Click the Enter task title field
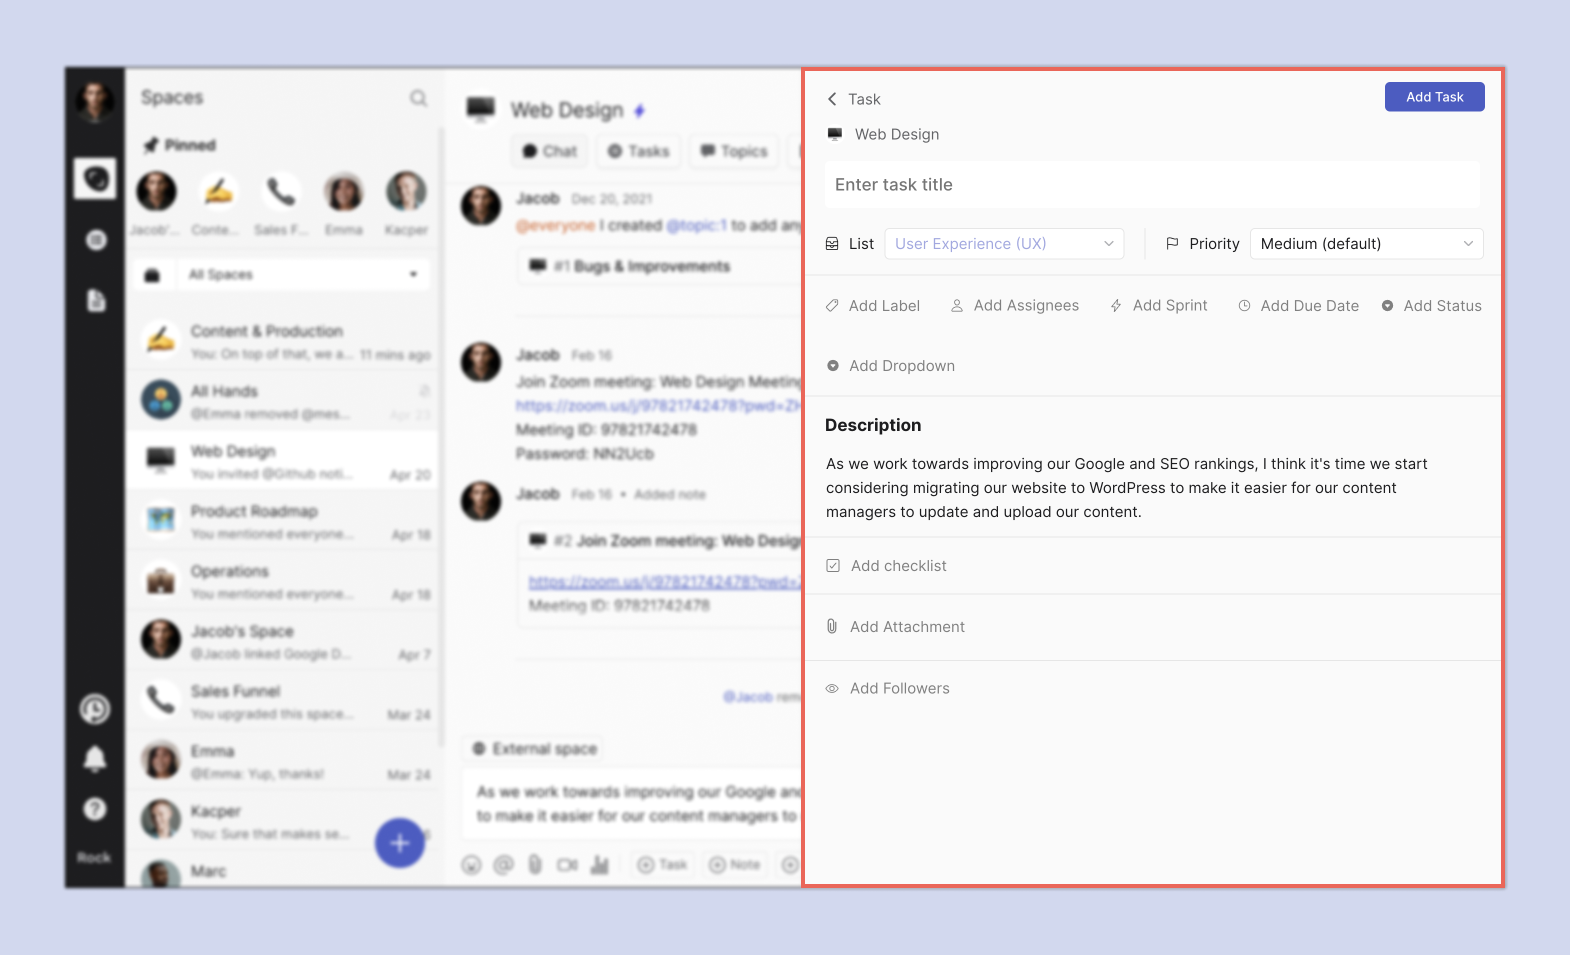Viewport: 1570px width, 955px height. 1152,185
